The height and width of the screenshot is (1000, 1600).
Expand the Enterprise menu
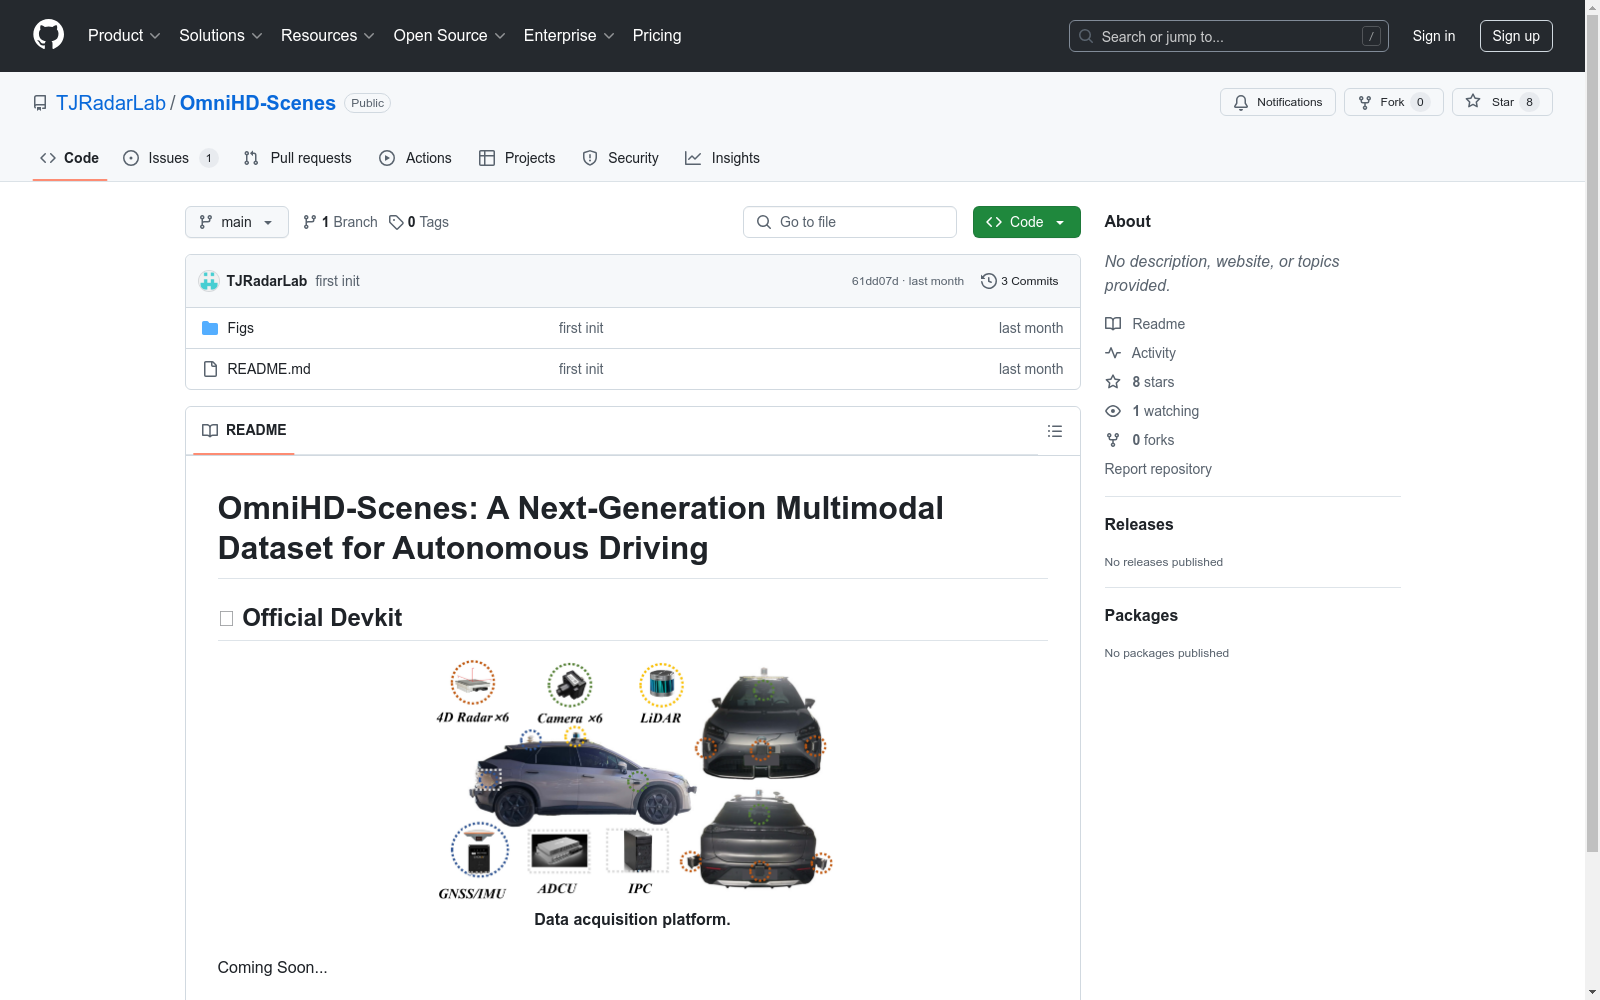(x=569, y=36)
